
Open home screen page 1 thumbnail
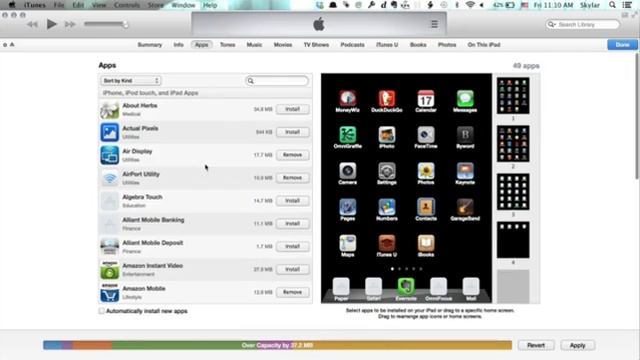coord(513,96)
